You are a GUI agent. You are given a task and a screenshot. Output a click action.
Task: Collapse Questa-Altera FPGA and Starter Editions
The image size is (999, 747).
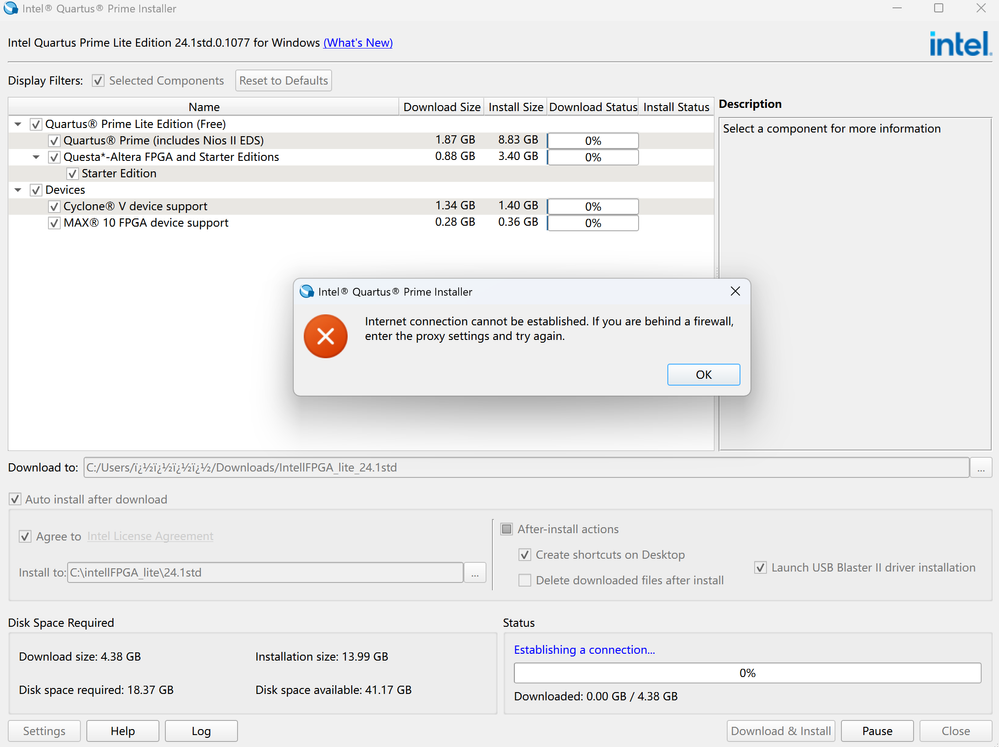pyautogui.click(x=36, y=157)
